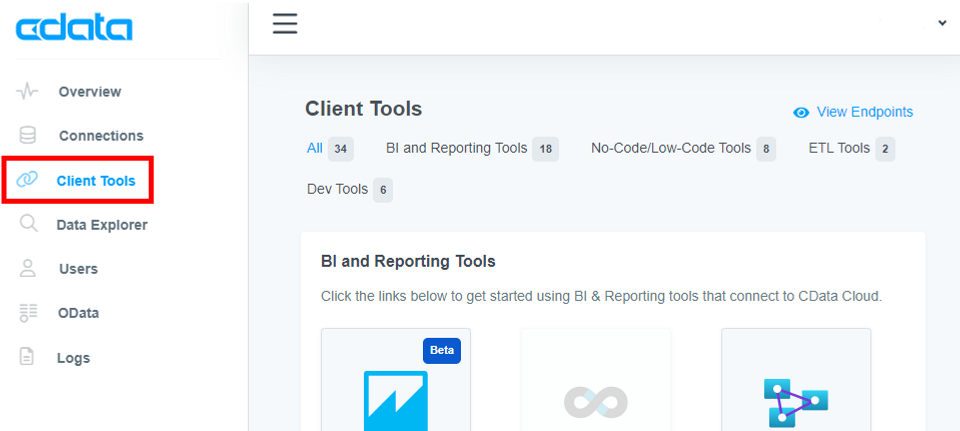Screen dimensions: 960x431
Task: Click the Data Explorer magnifier icon
Action: [x=28, y=224]
